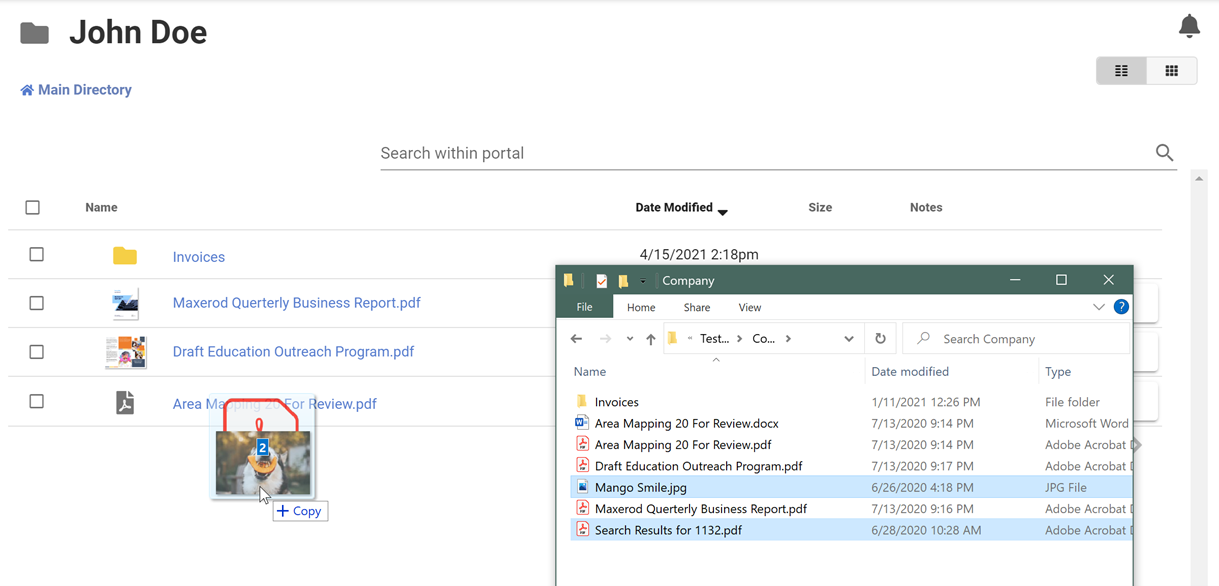Click the Draft Education Outreach thumbnail in portal

coord(126,352)
